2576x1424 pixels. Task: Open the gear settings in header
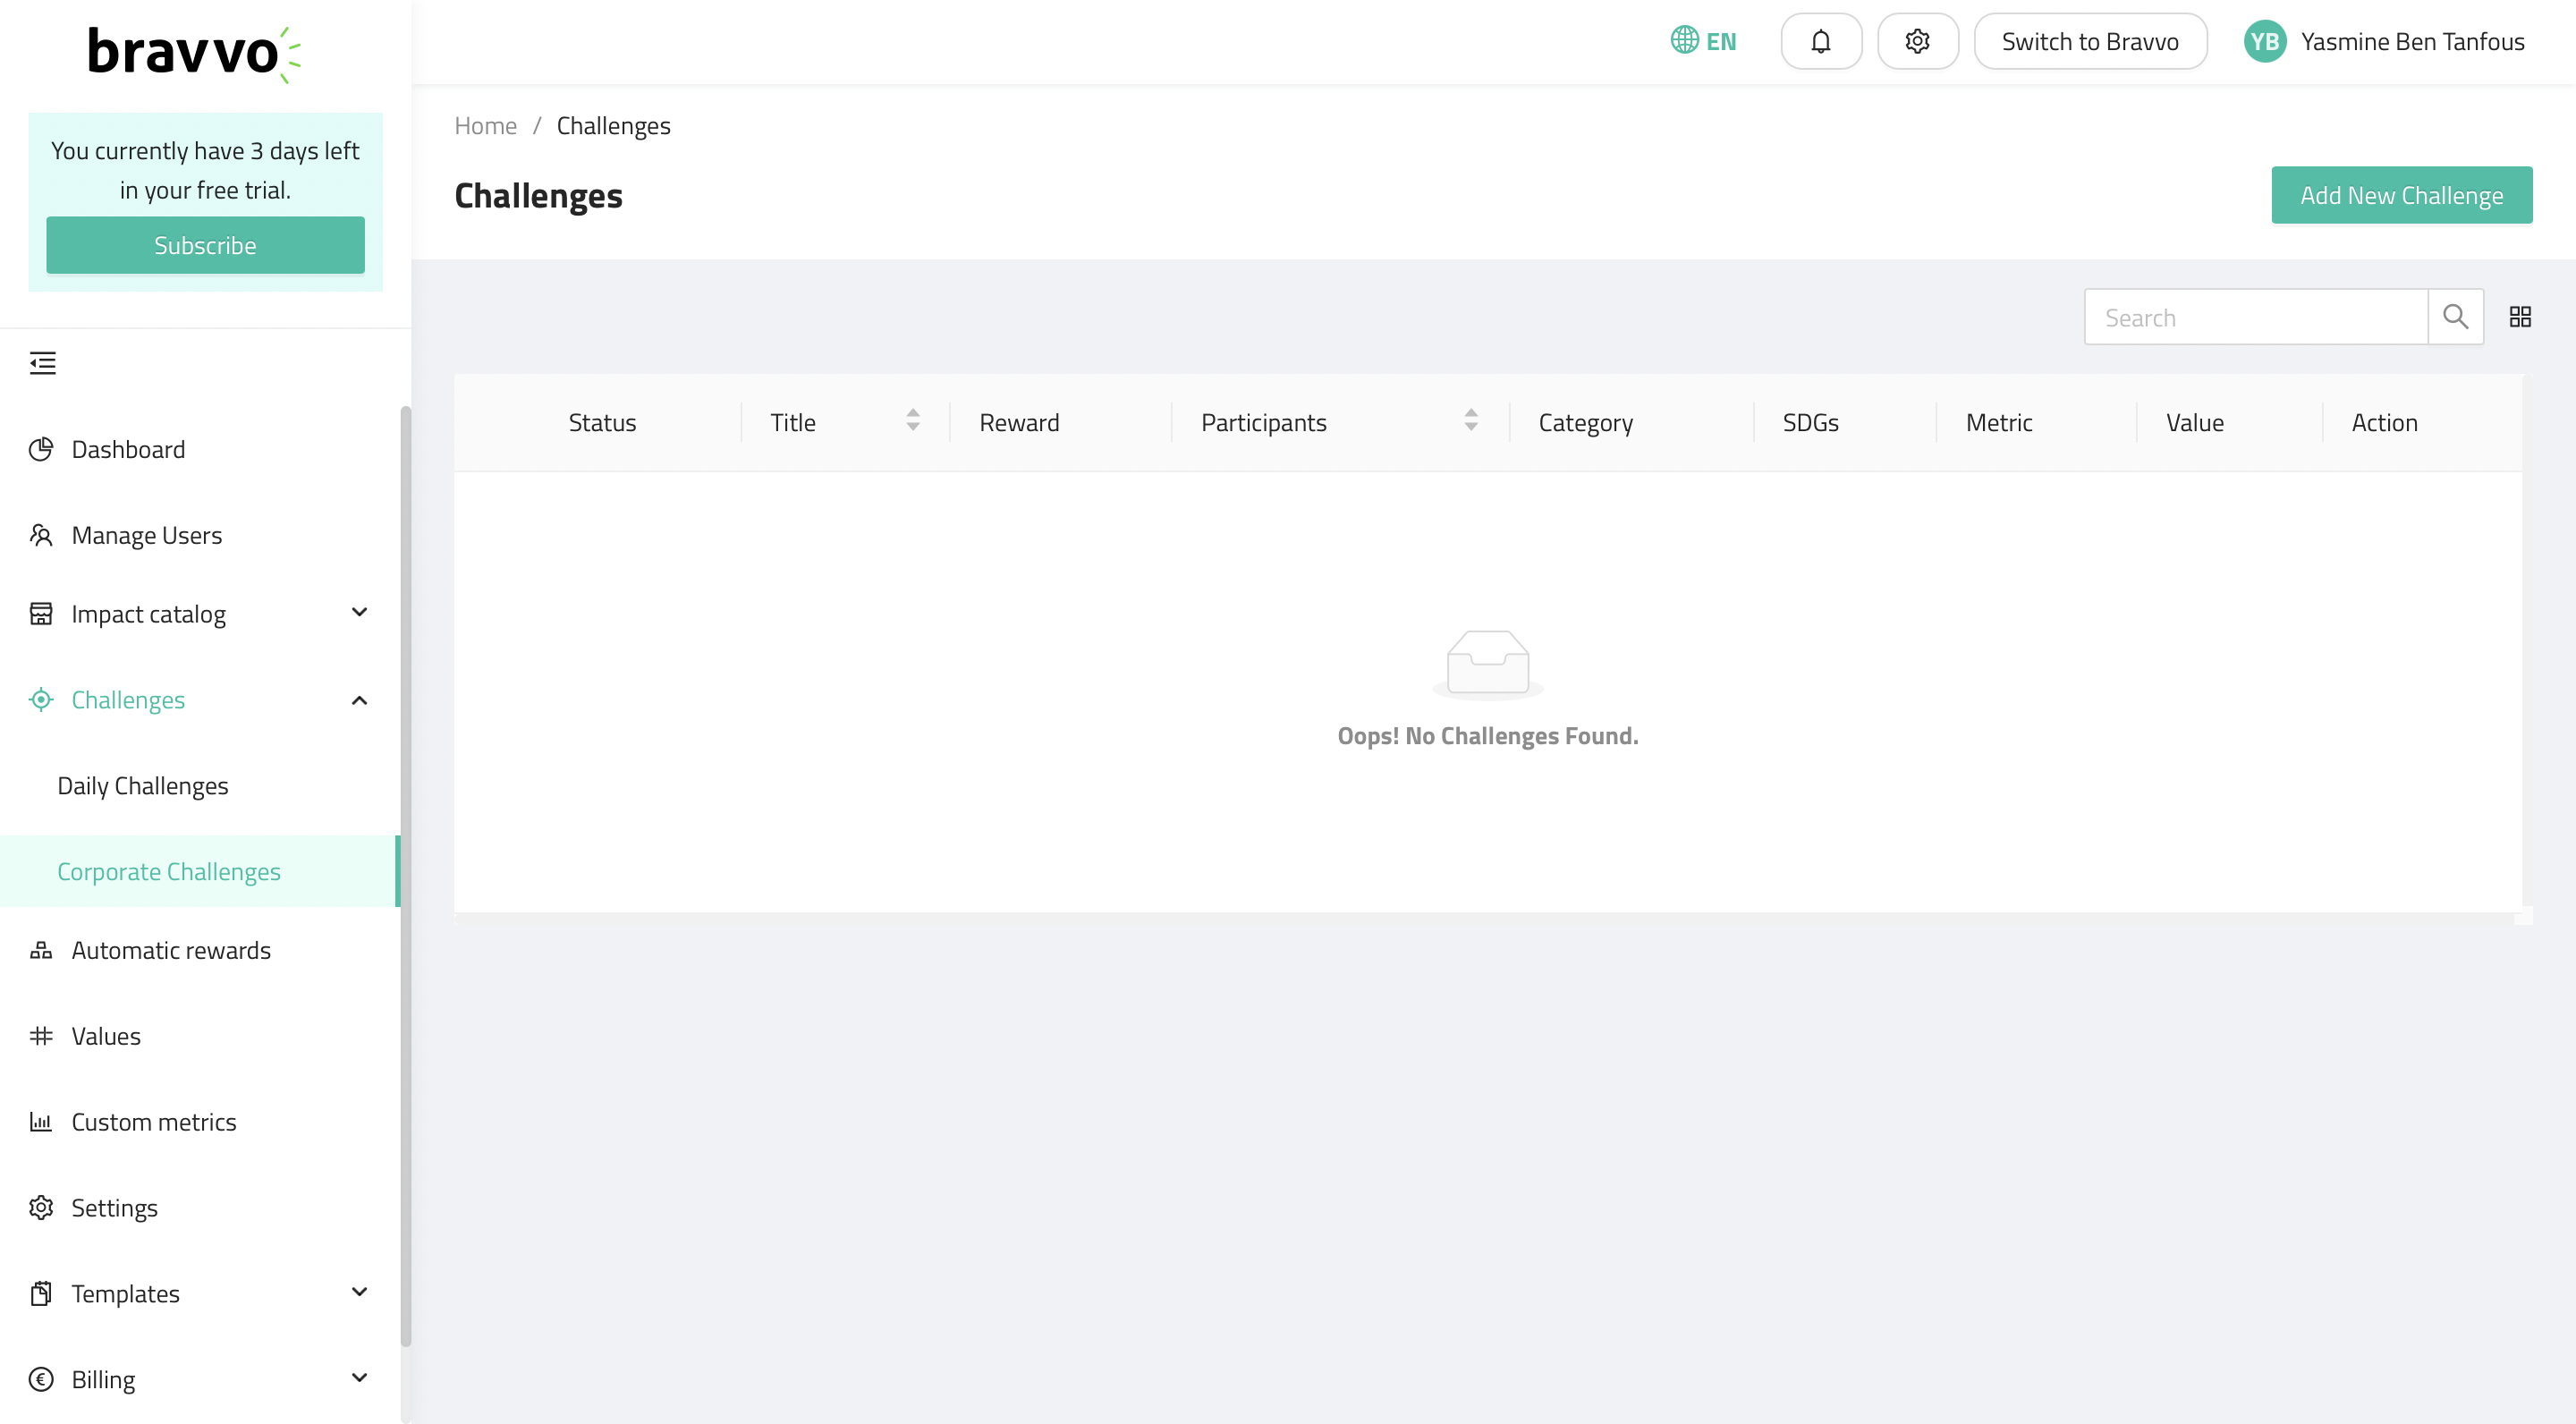[x=1917, y=41]
